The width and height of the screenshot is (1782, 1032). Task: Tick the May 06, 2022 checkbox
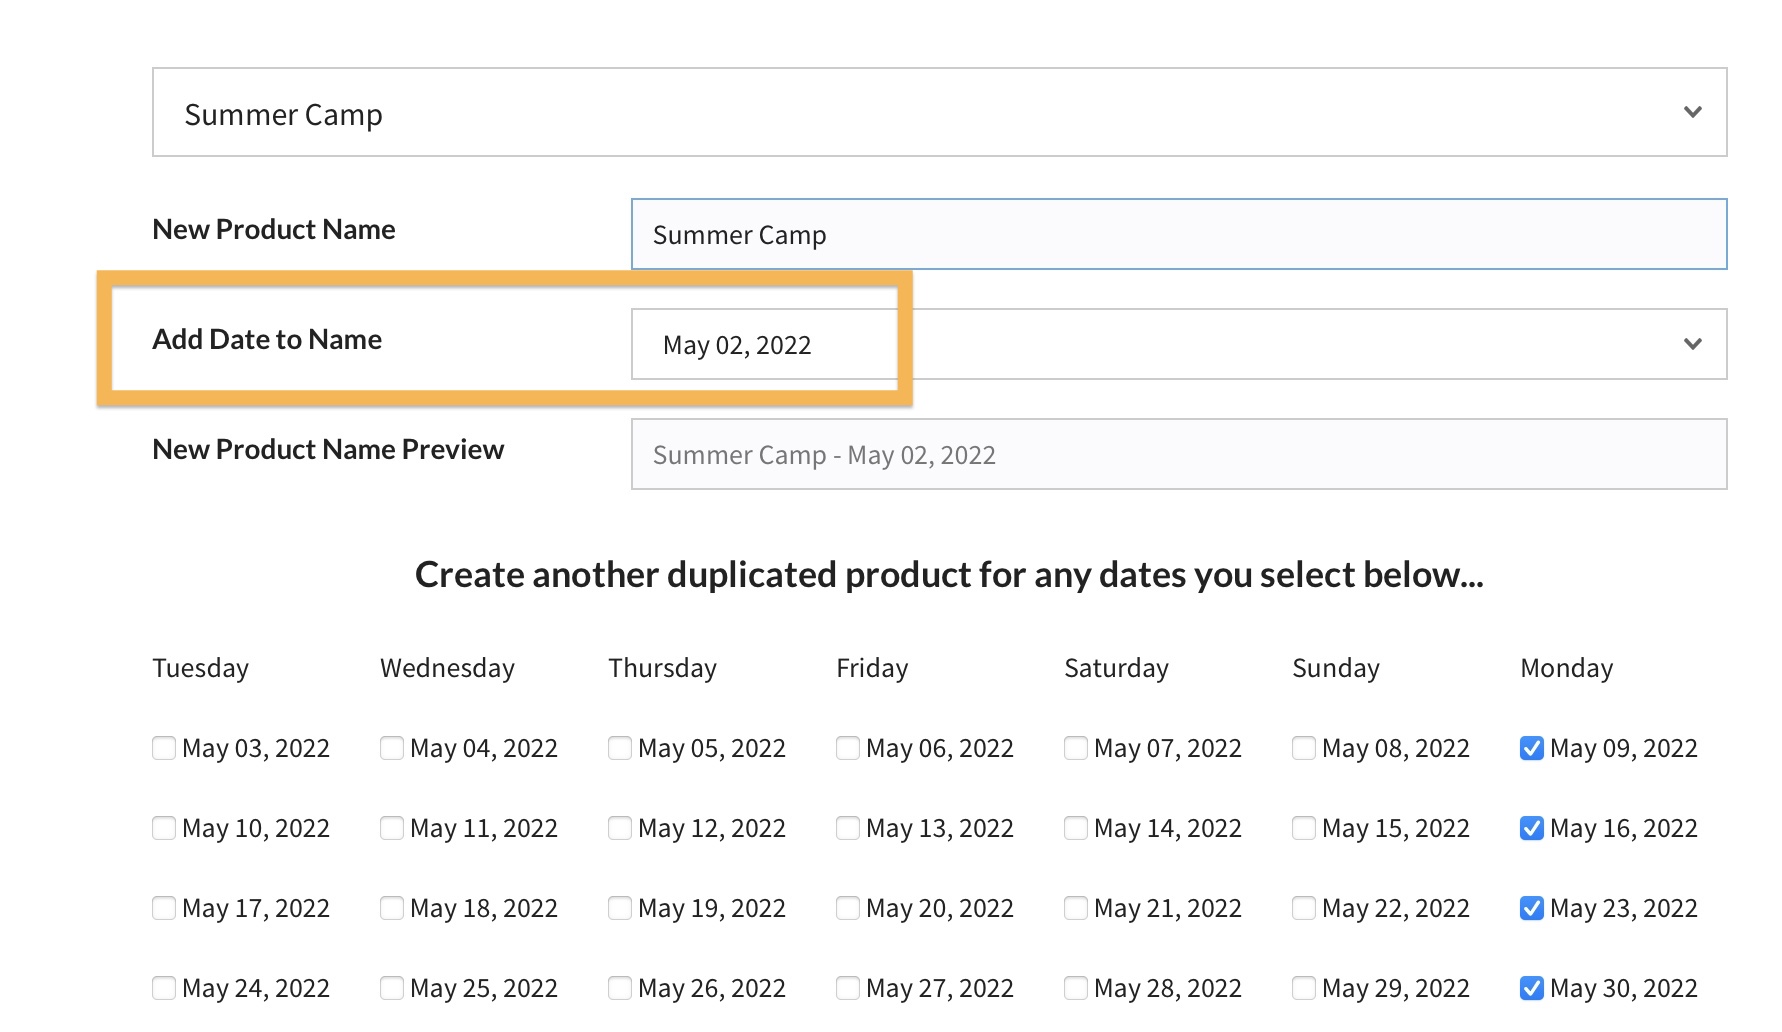[848, 748]
